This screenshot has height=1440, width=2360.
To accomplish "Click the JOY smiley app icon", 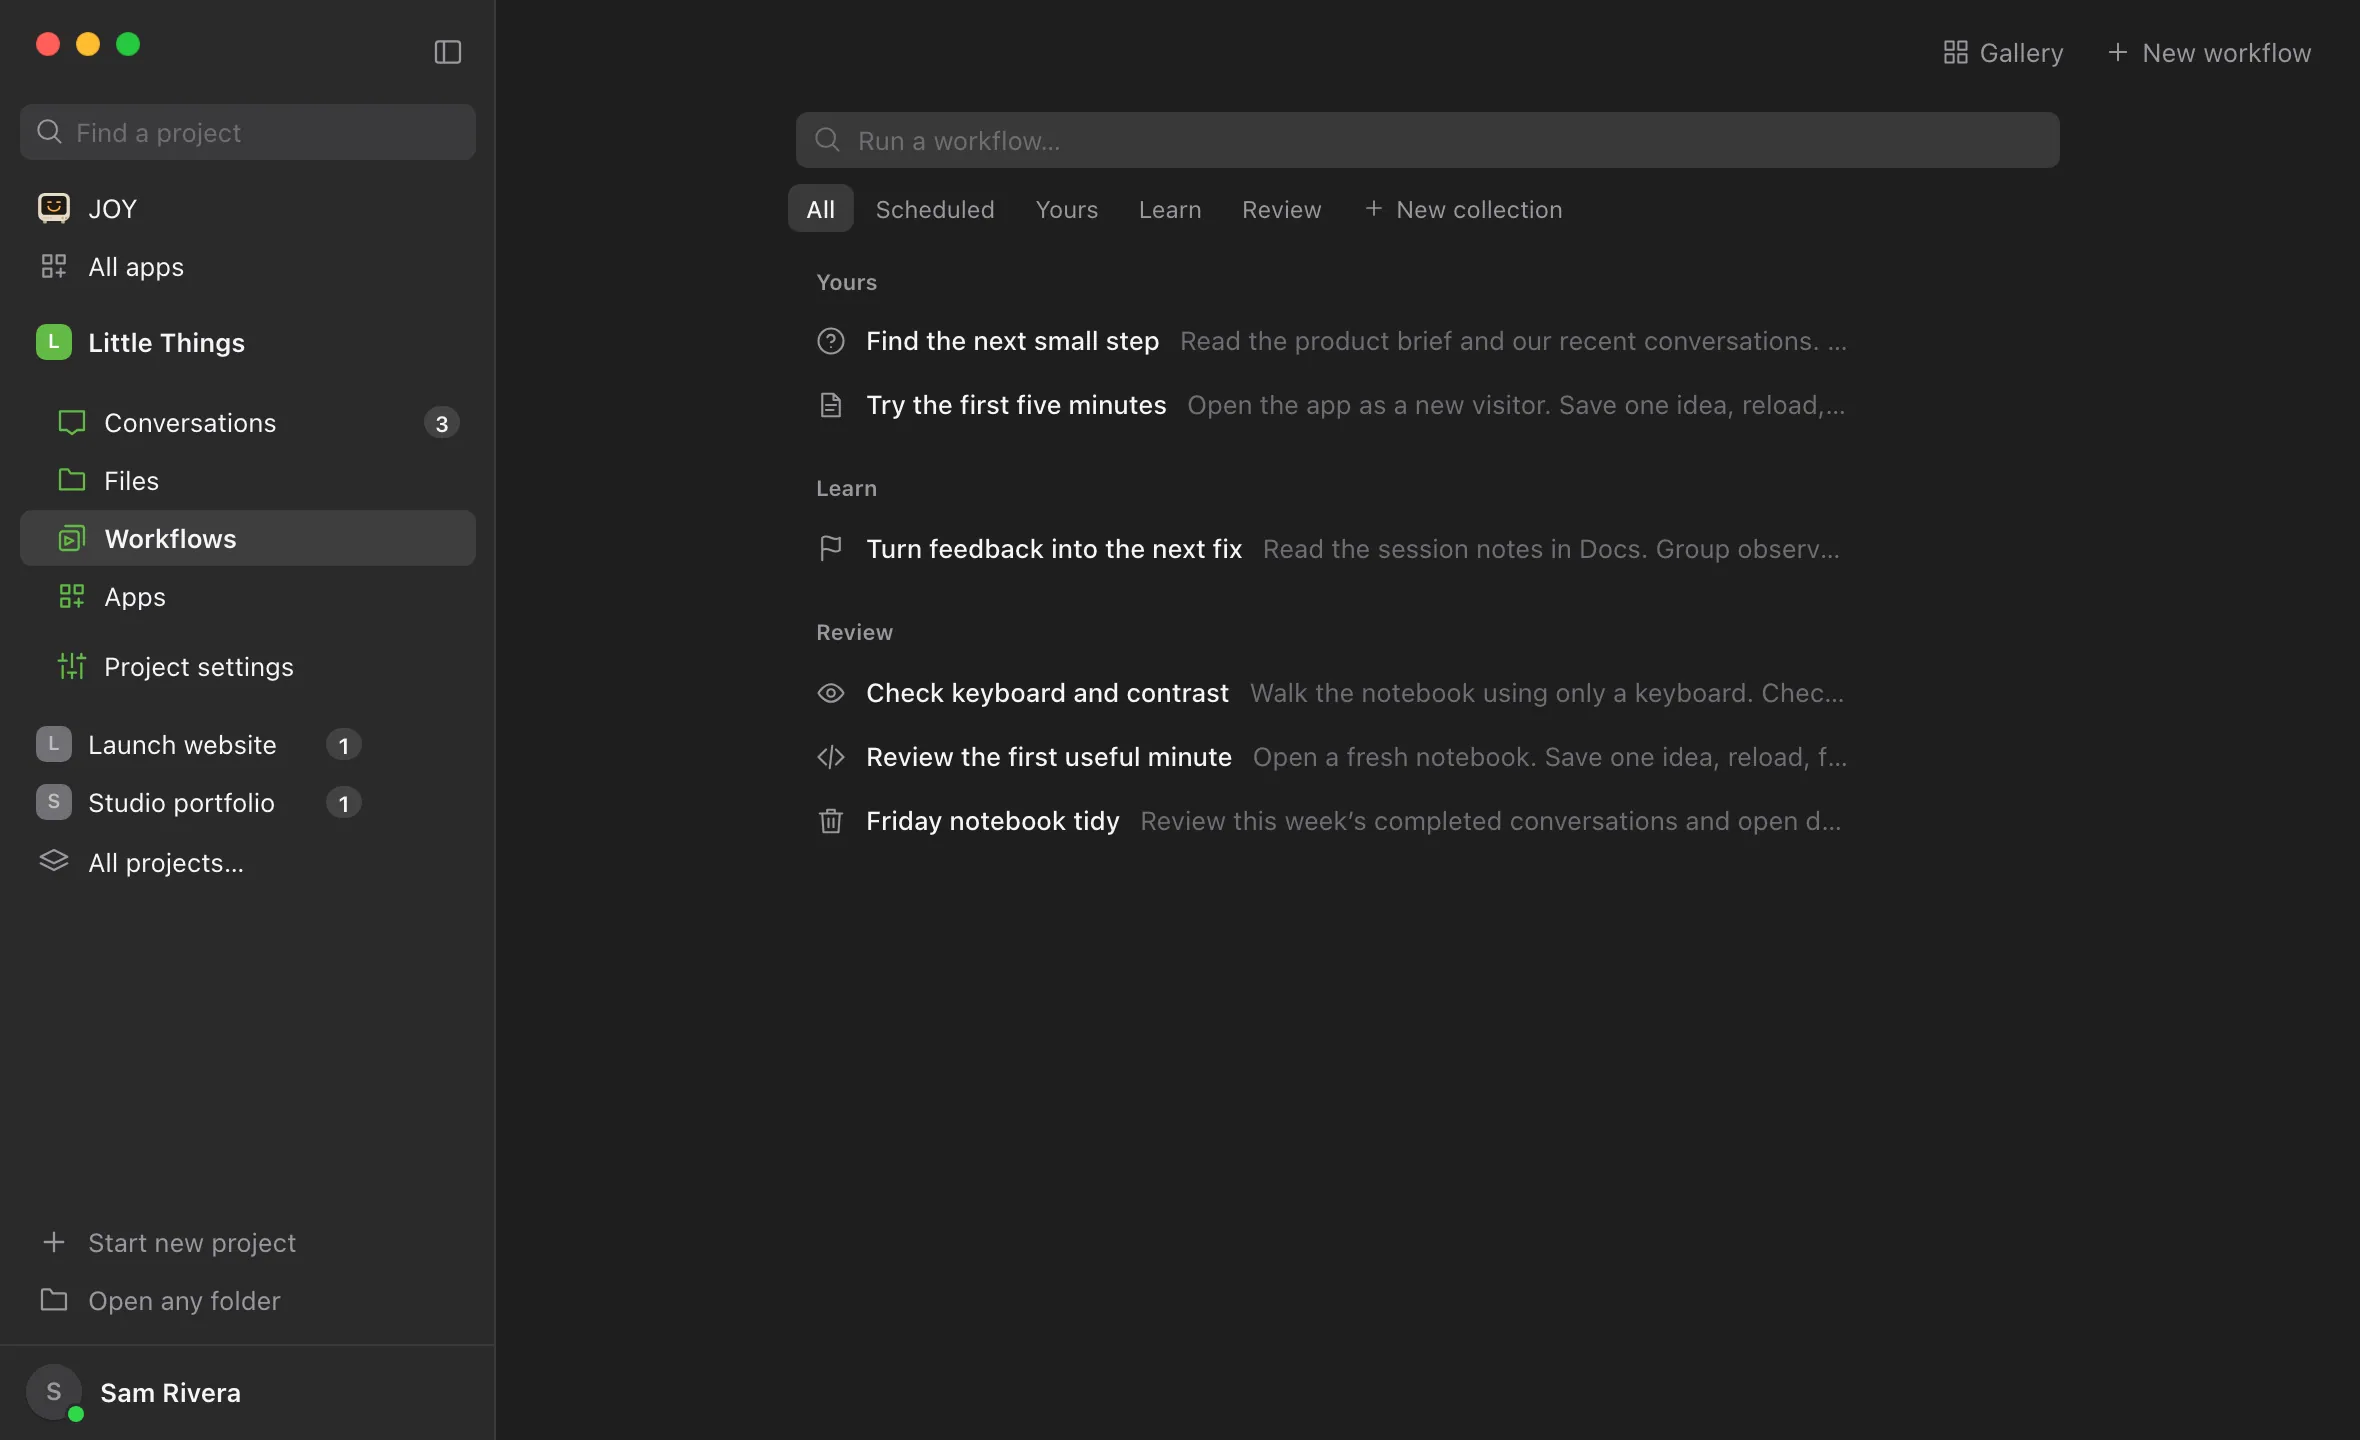I will pyautogui.click(x=54, y=208).
